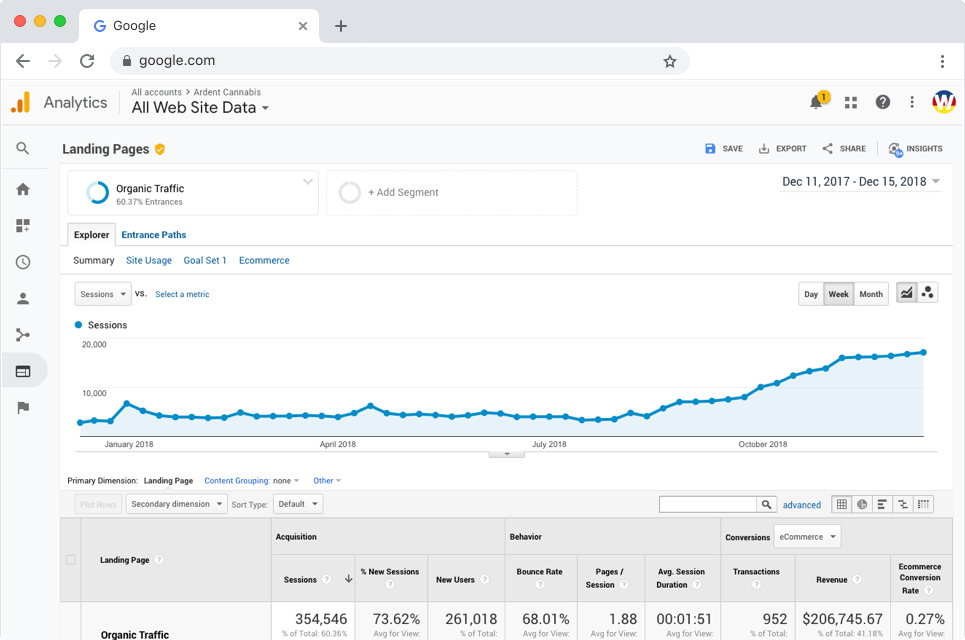Open Realtime clock icon in sidebar
965x640 pixels.
(x=23, y=262)
